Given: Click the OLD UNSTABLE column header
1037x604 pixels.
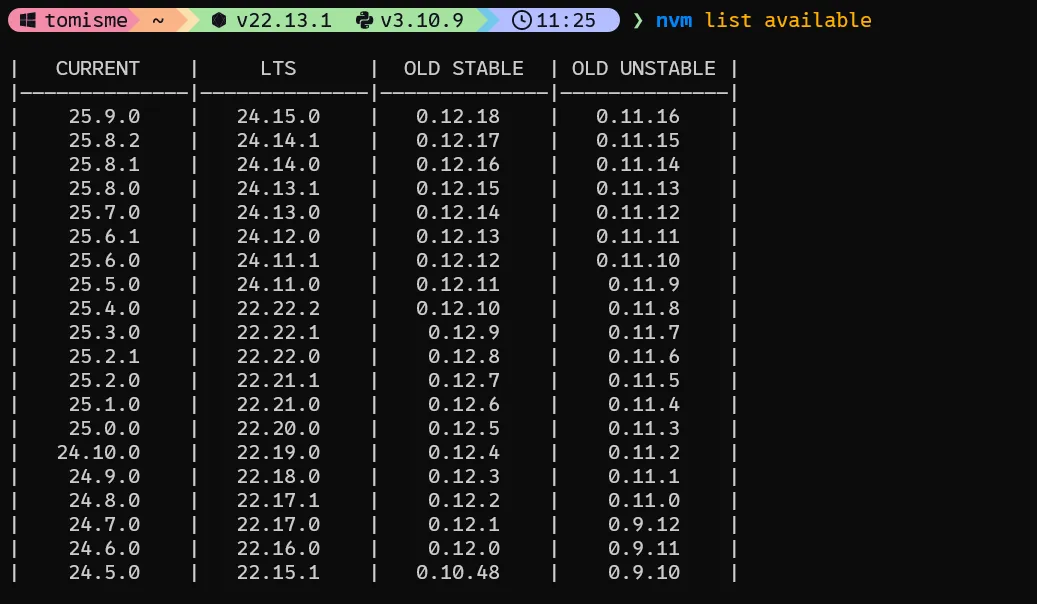Looking at the screenshot, I should [644, 69].
